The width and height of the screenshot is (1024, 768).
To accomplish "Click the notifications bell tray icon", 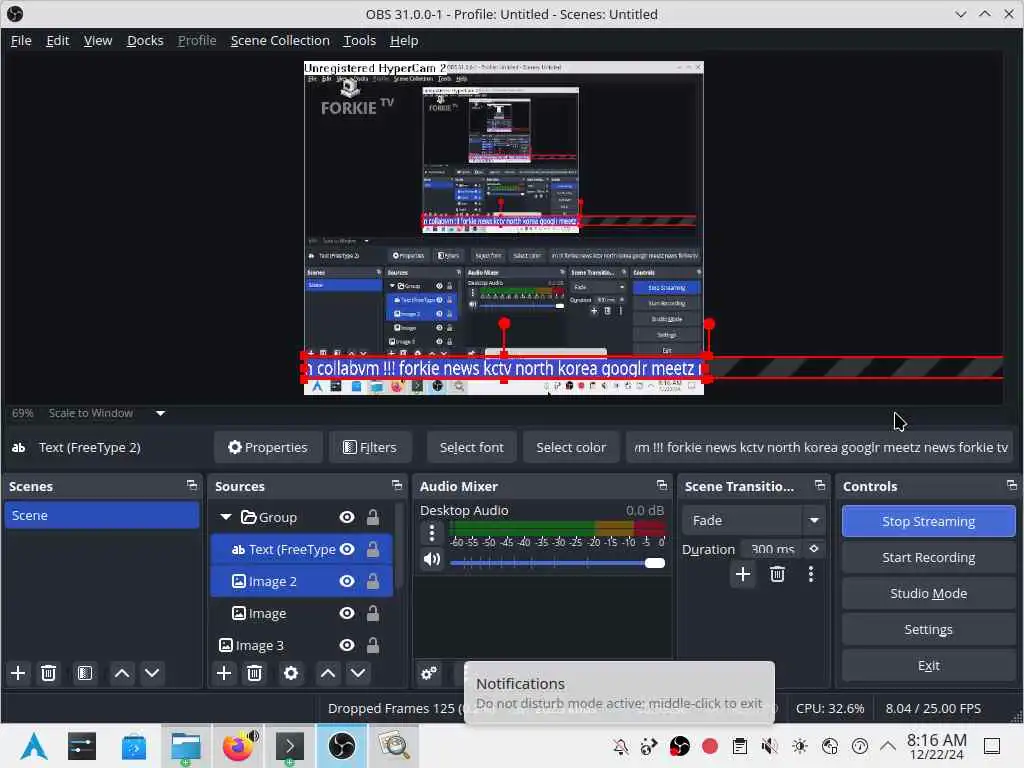I will (620, 746).
